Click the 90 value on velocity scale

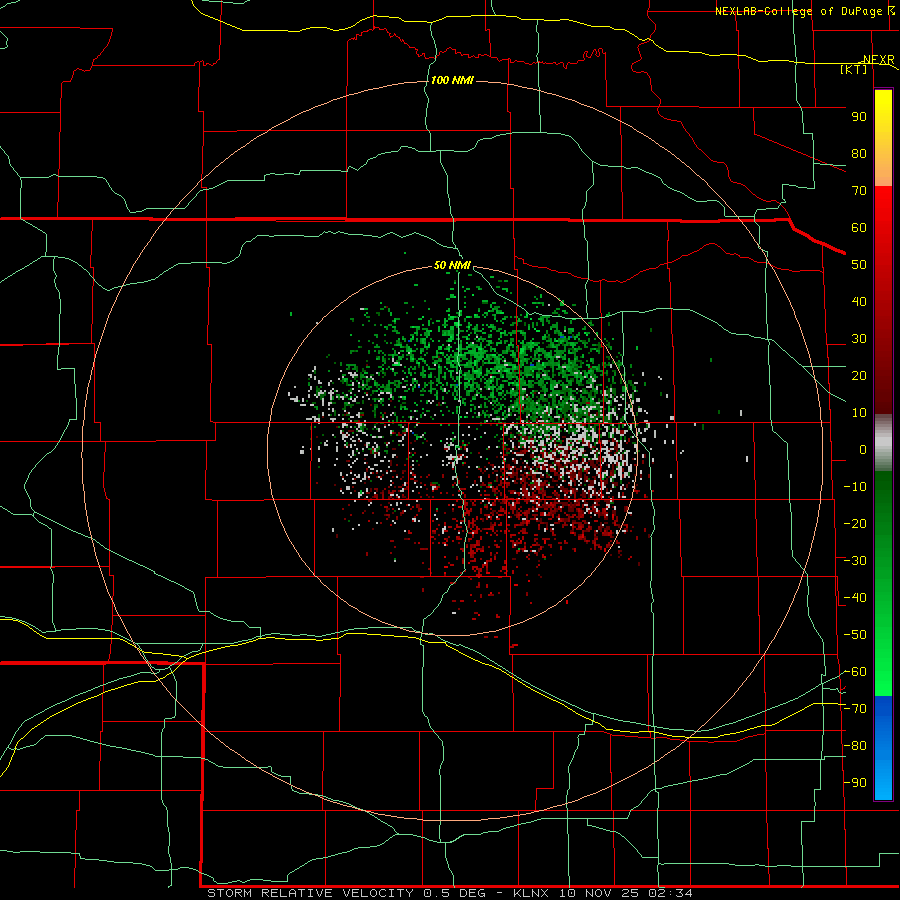coord(859,117)
